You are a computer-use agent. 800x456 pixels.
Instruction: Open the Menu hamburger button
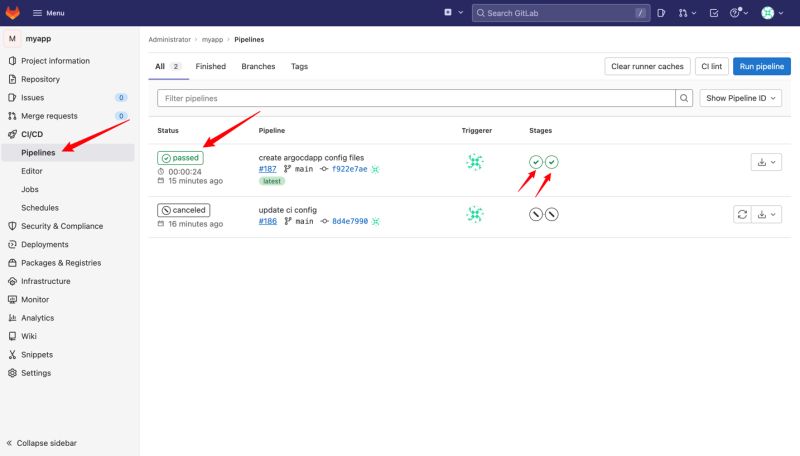click(48, 13)
